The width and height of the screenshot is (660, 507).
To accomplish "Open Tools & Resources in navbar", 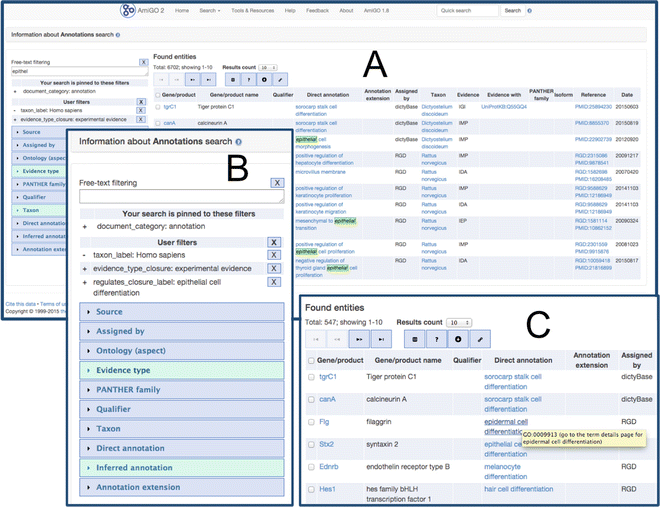I will tap(253, 11).
